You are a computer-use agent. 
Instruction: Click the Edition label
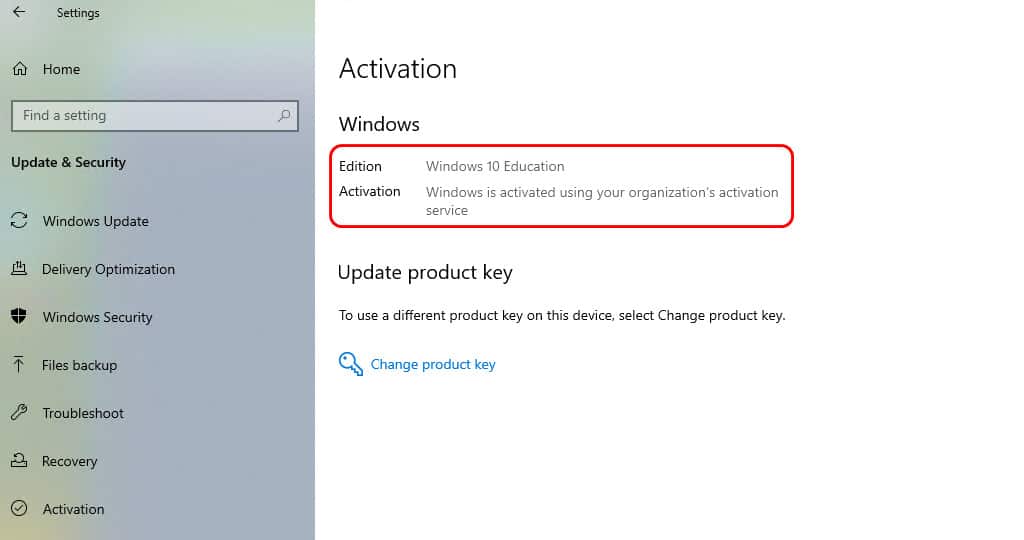[x=360, y=167]
